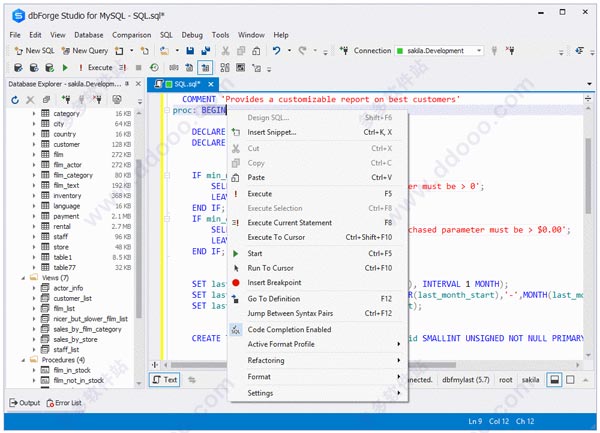Select film_in_stock procedure
The width and height of the screenshot is (600, 433).
pos(72,370)
